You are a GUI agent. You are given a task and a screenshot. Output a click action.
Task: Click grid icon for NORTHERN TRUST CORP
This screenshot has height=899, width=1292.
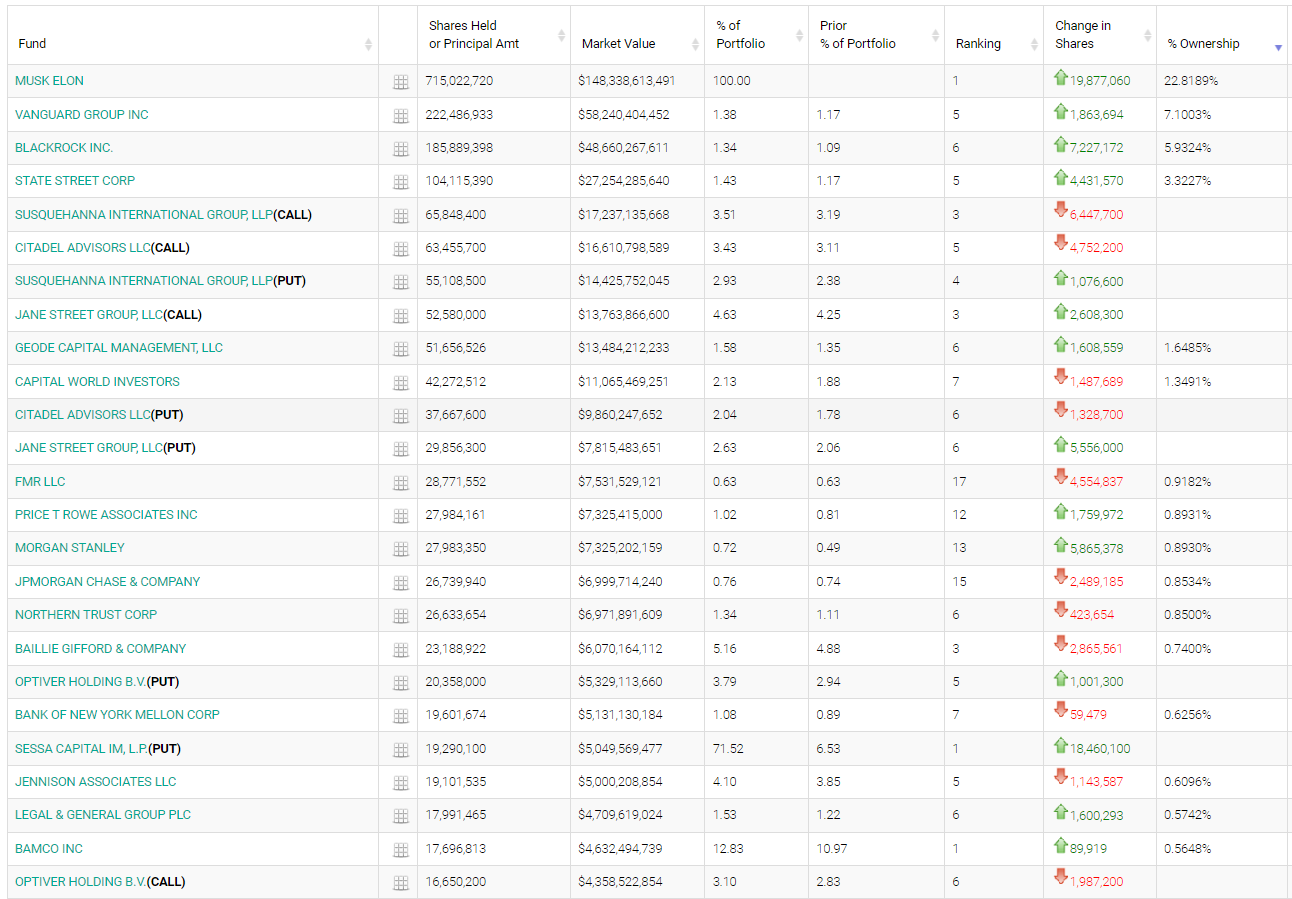(401, 616)
